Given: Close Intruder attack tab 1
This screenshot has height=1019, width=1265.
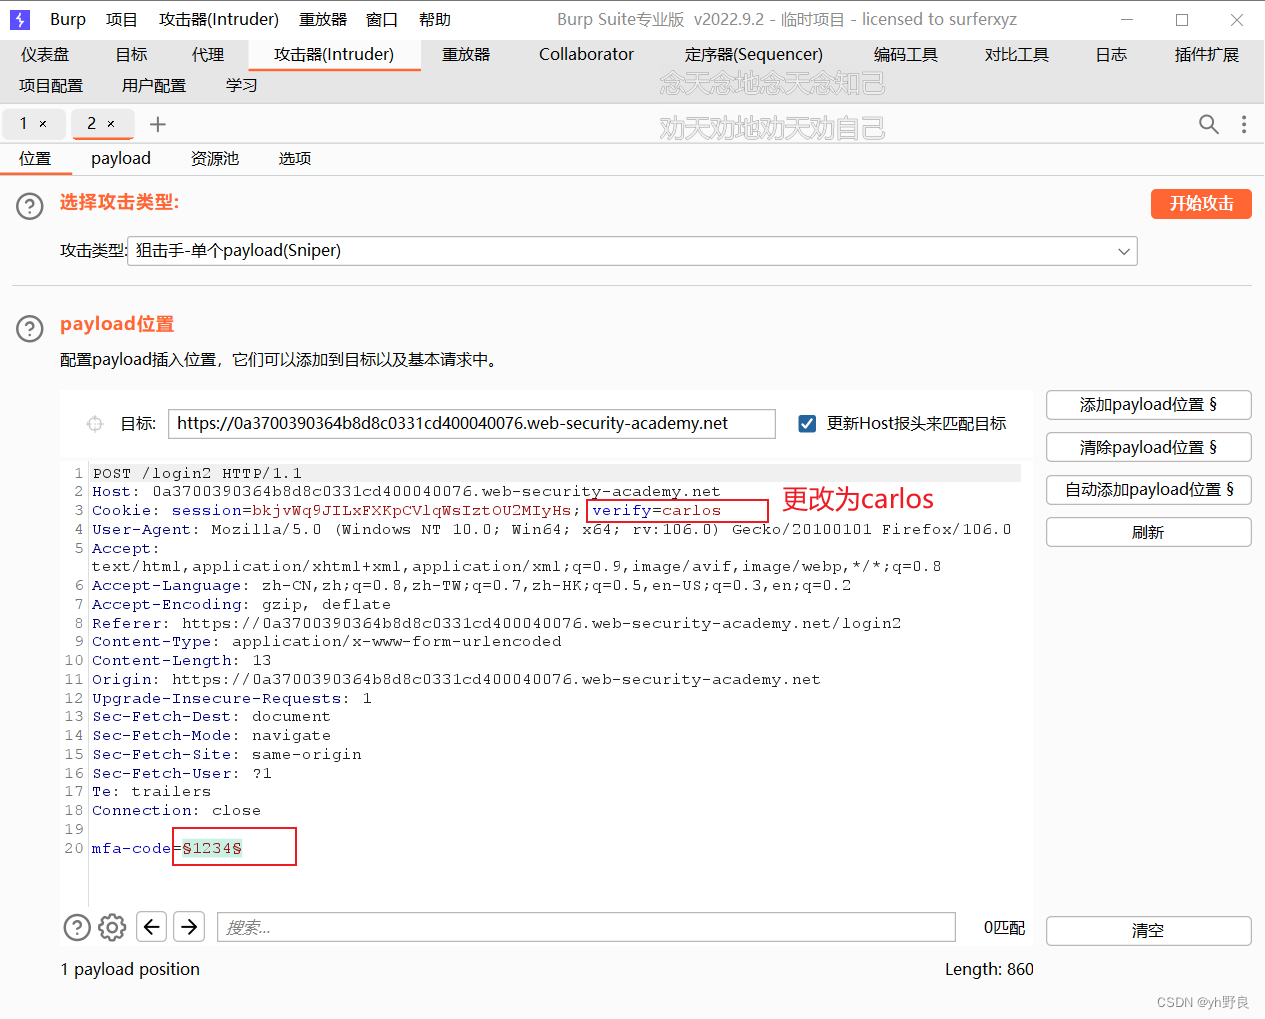Looking at the screenshot, I should pyautogui.click(x=43, y=124).
